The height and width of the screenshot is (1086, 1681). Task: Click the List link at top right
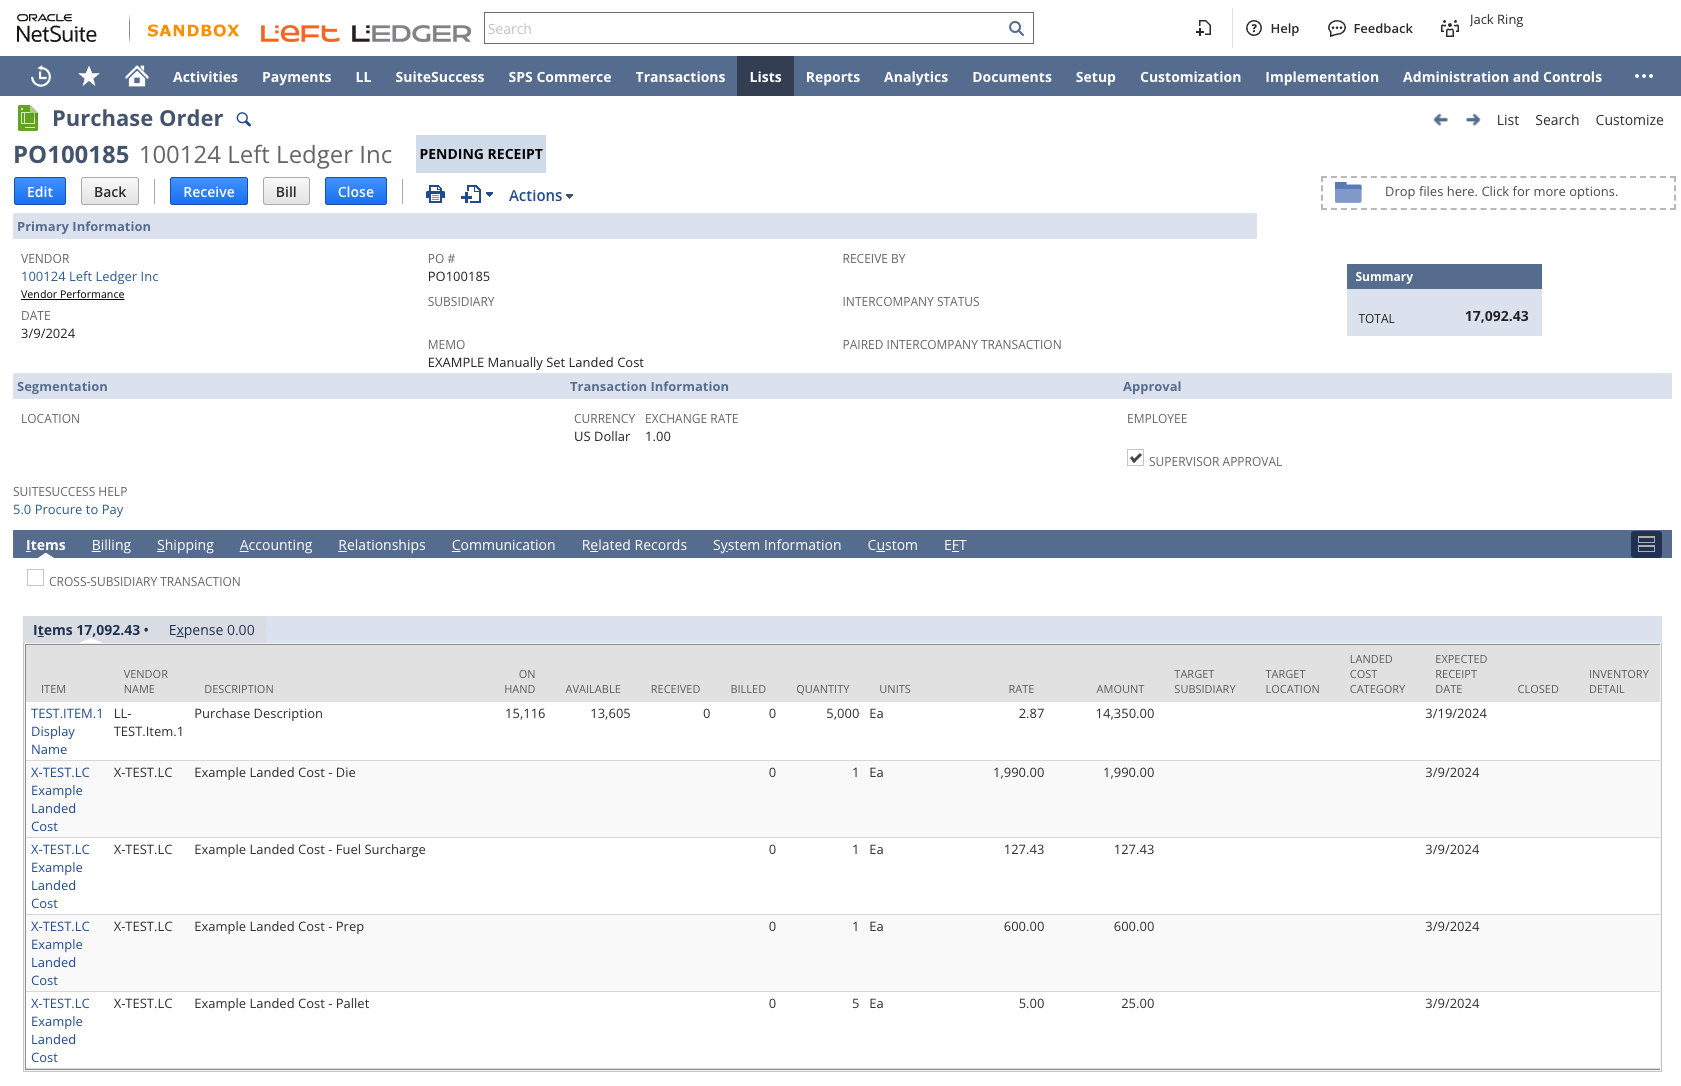1508,120
